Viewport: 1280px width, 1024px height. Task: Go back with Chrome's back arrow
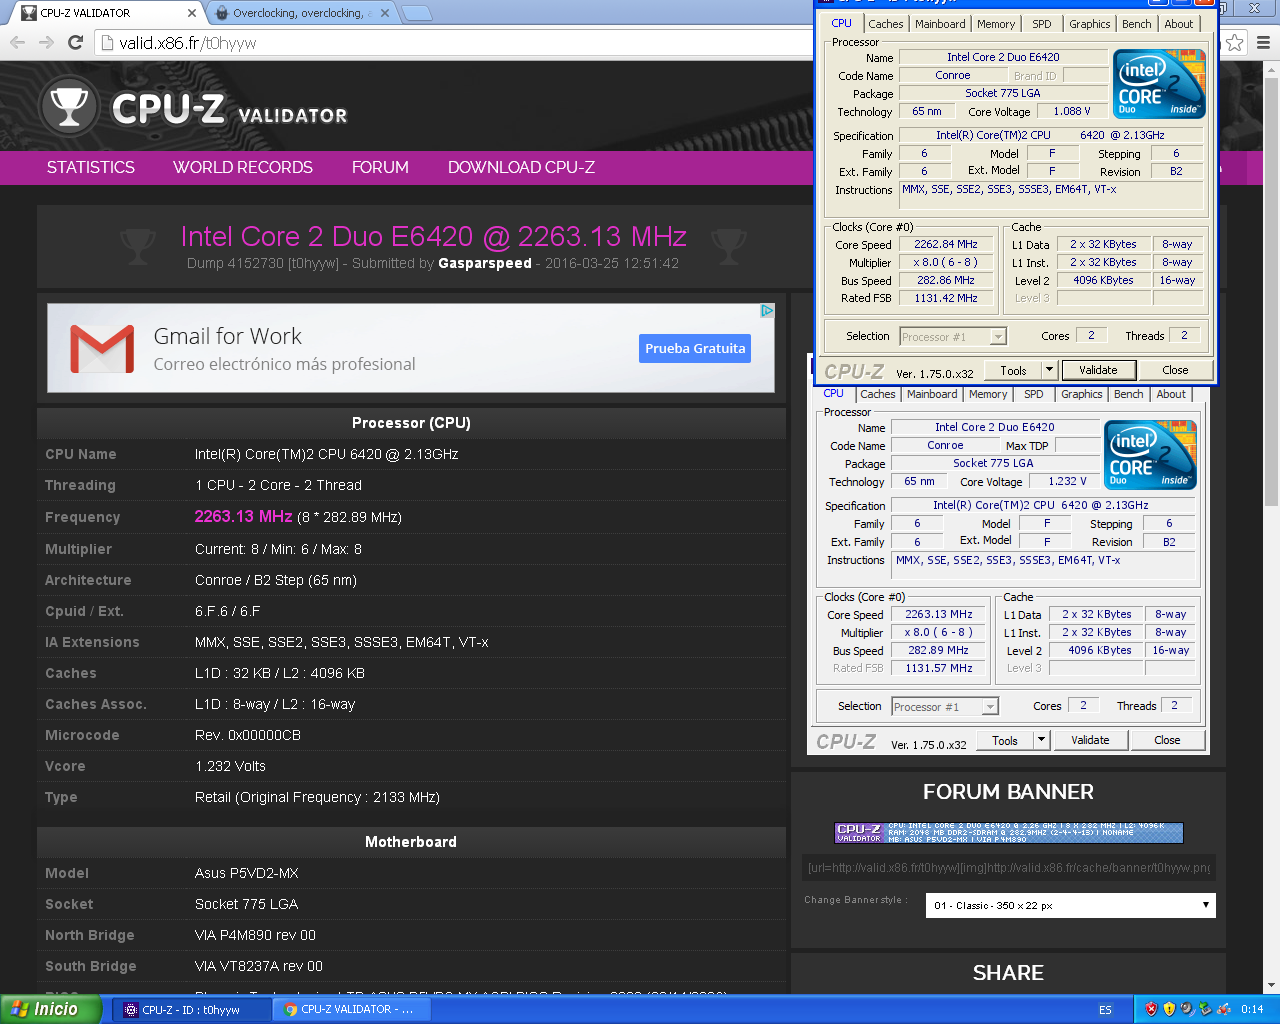17,42
